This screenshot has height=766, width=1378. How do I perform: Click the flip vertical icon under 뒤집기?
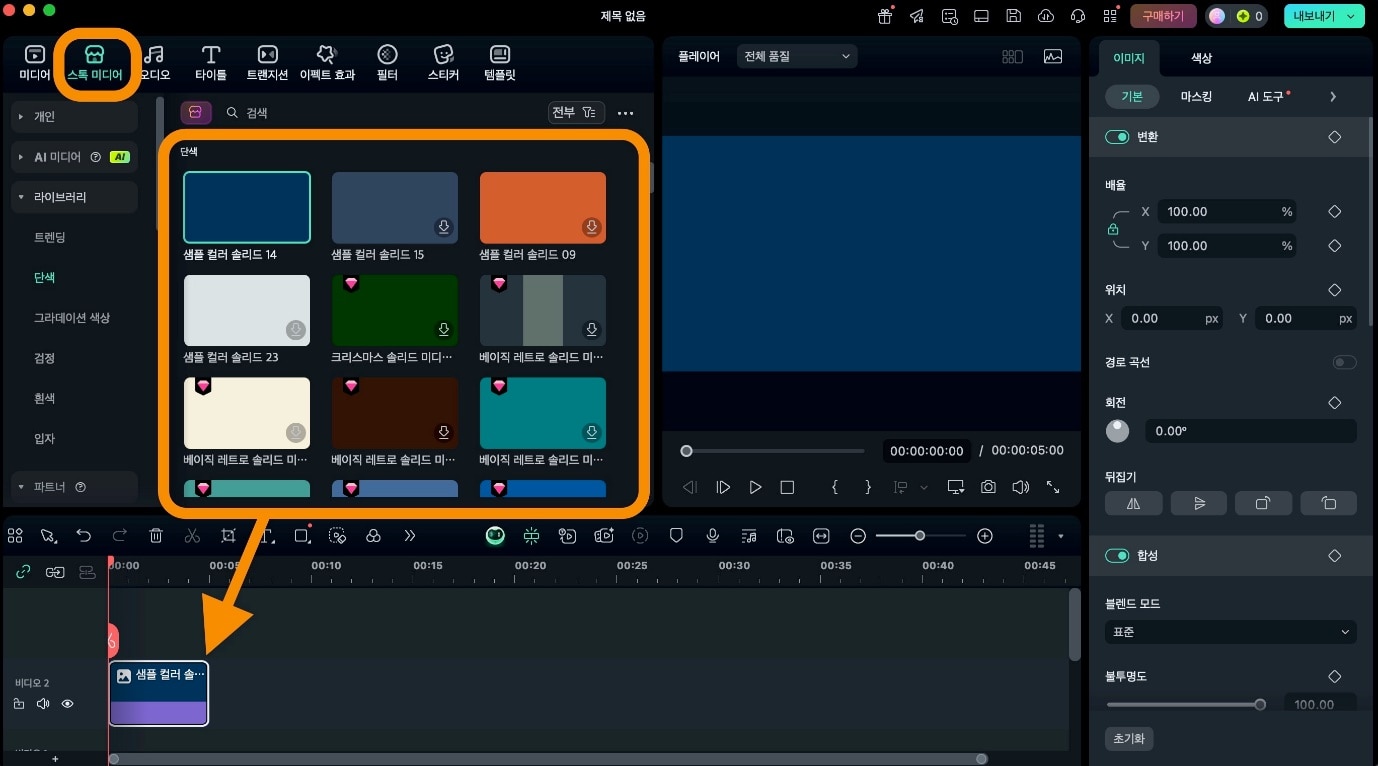[x=1199, y=503]
